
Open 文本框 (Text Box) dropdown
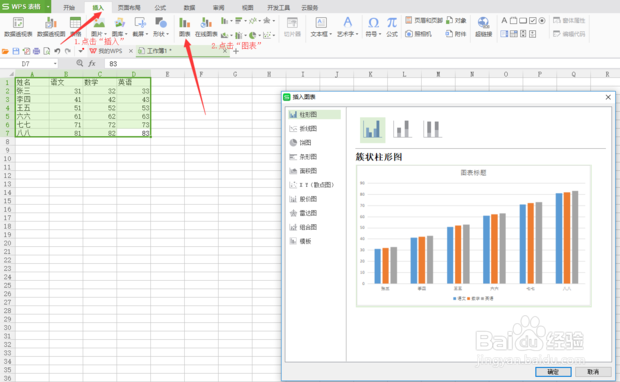pos(321,27)
